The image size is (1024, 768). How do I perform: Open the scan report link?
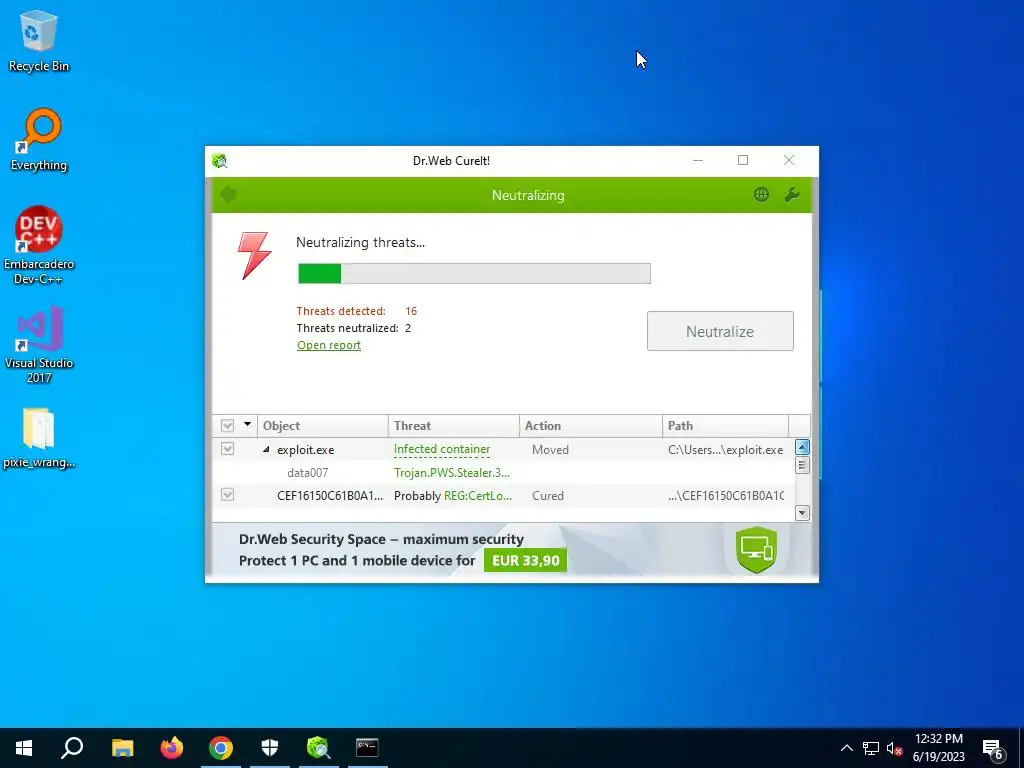pyautogui.click(x=328, y=345)
